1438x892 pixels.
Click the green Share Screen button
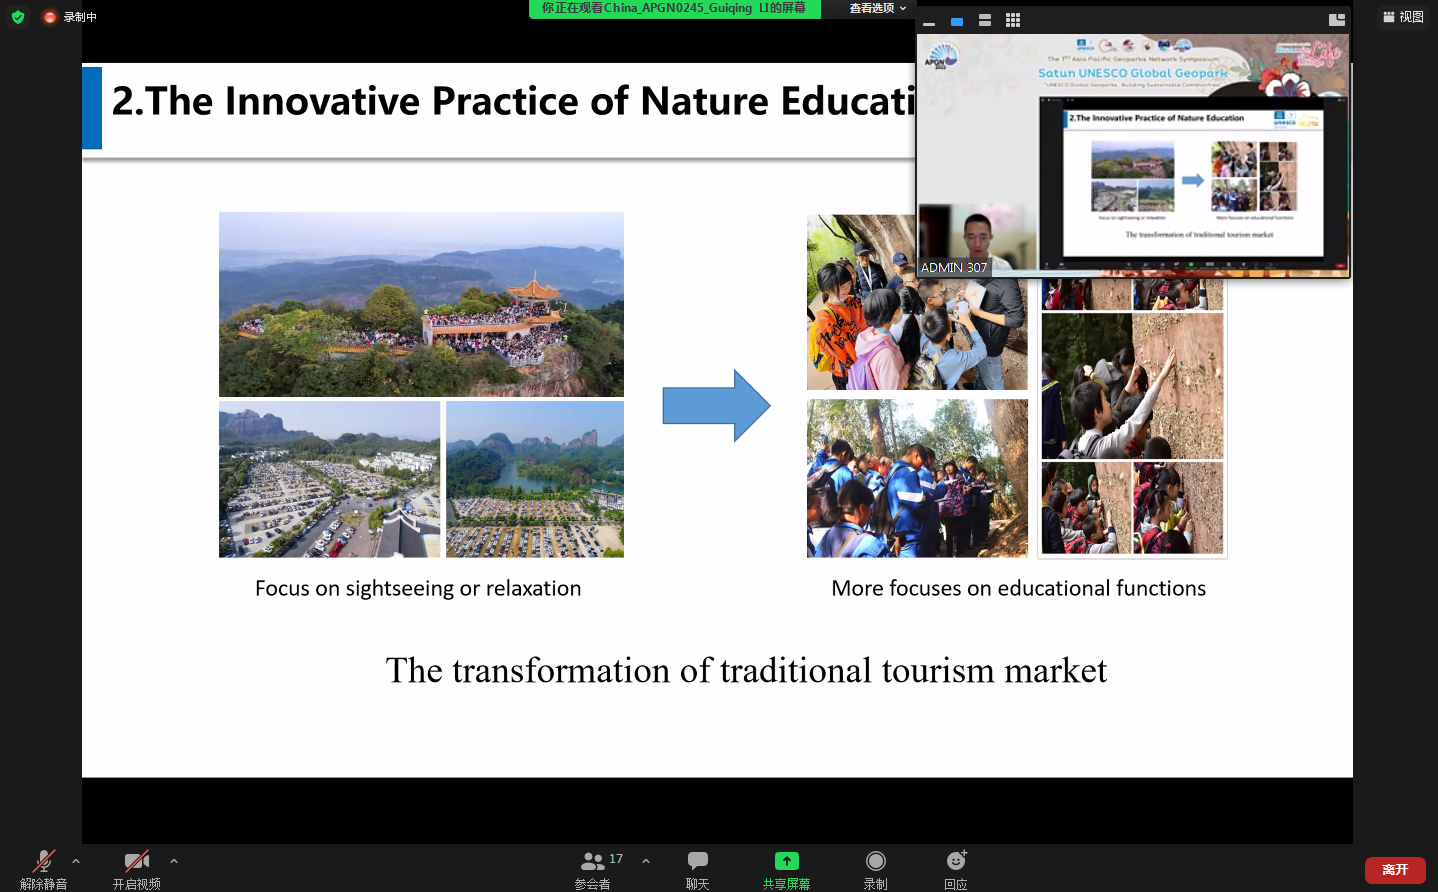point(787,868)
